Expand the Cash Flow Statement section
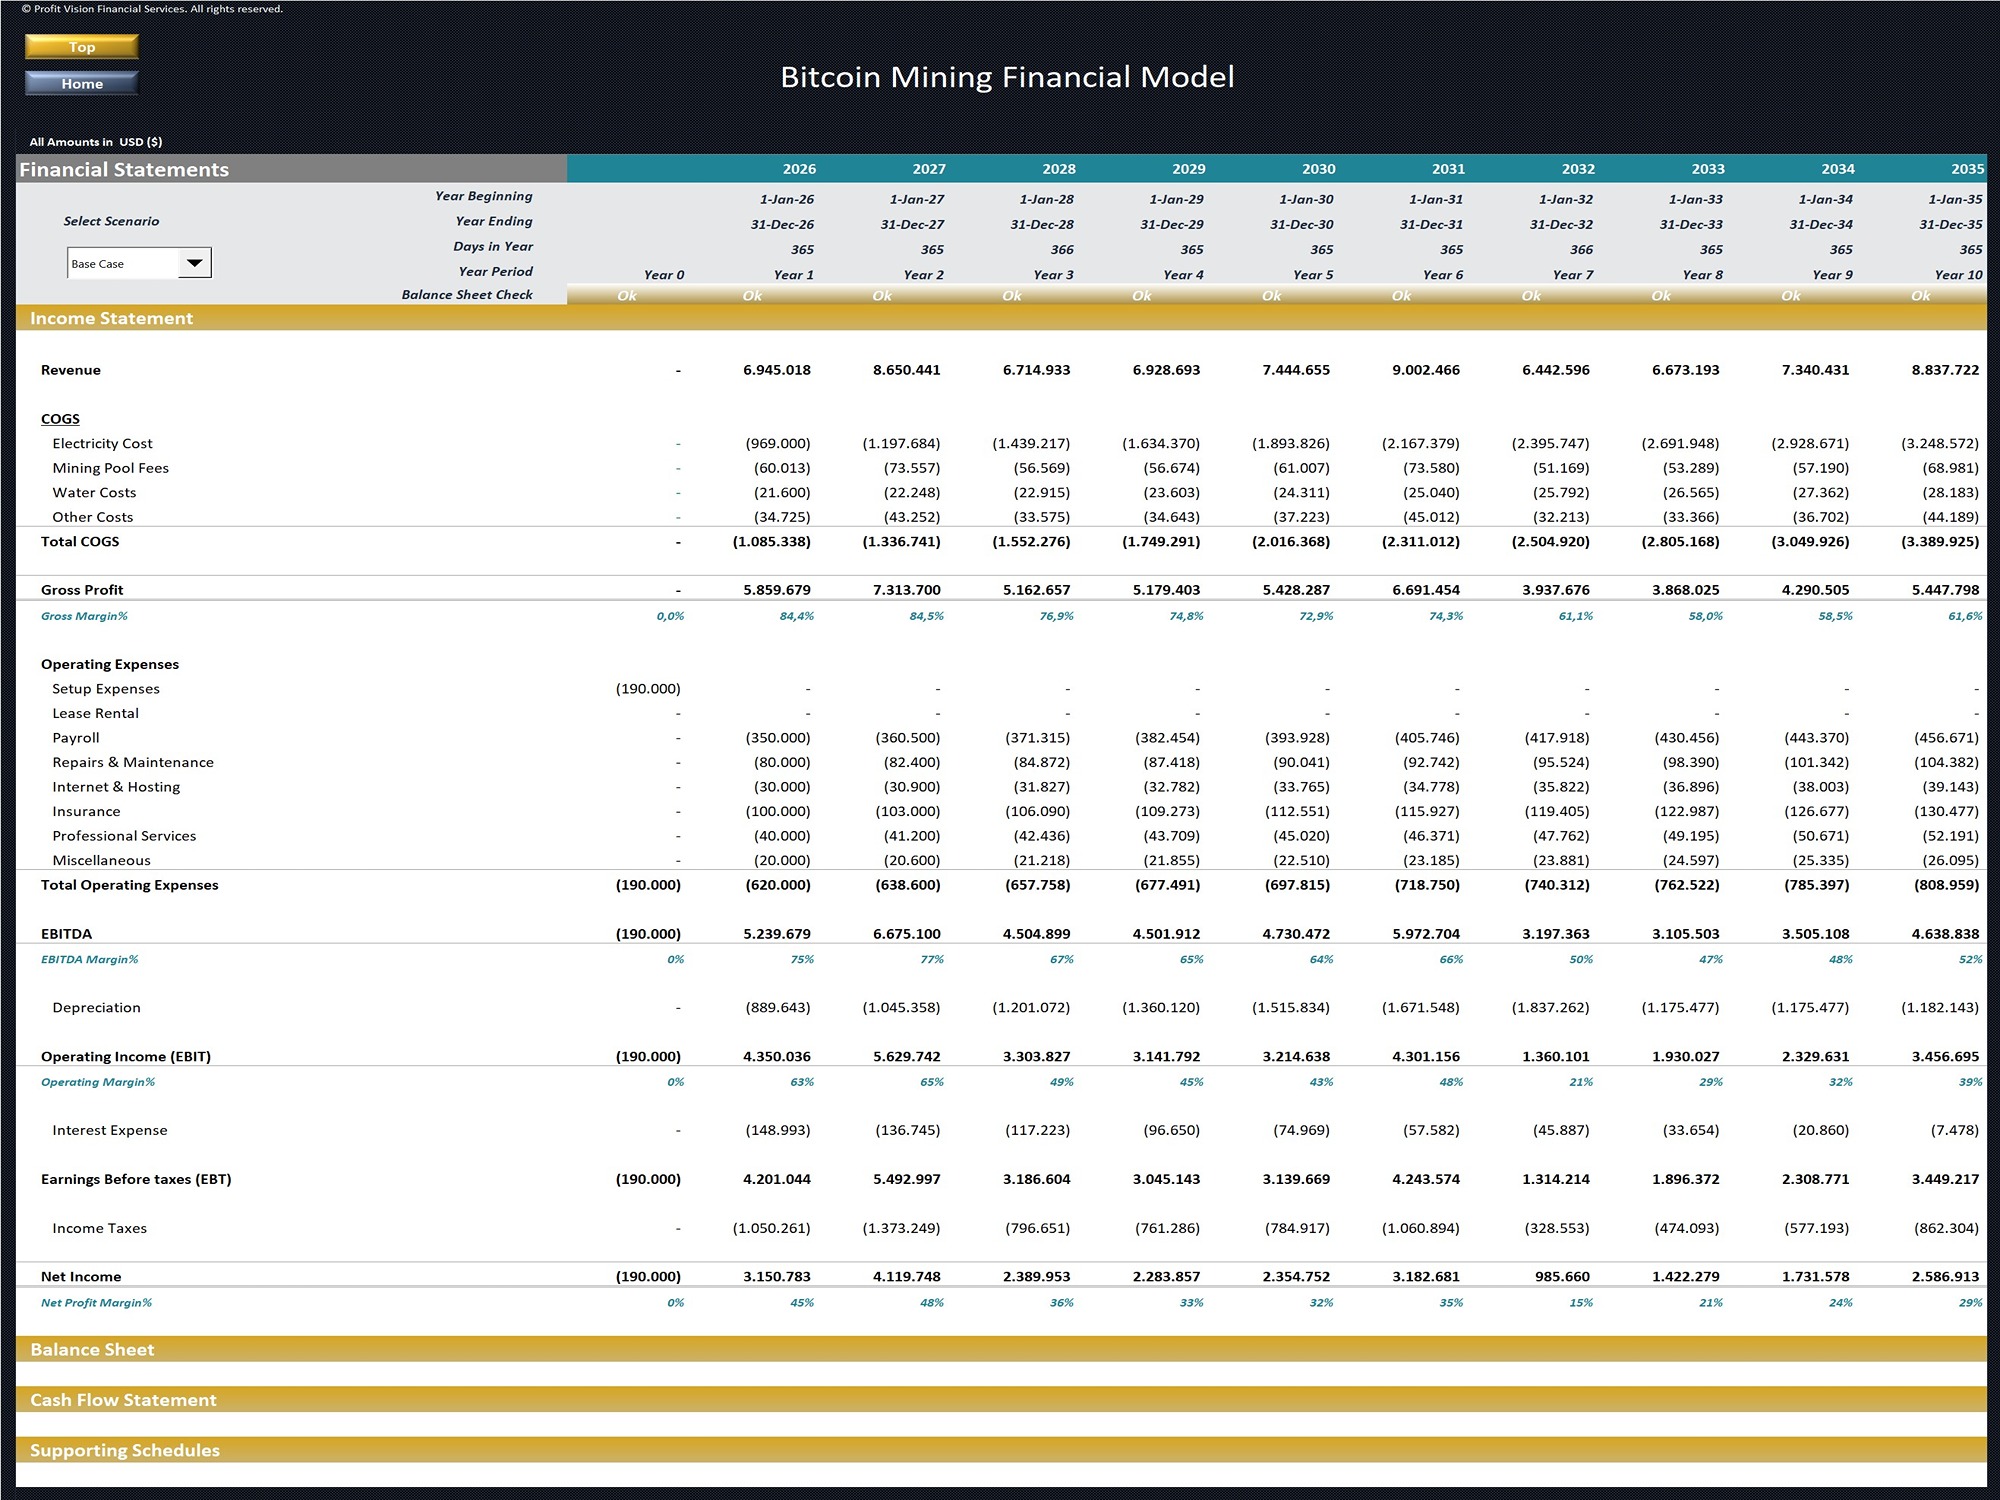2000x1500 pixels. click(x=123, y=1399)
